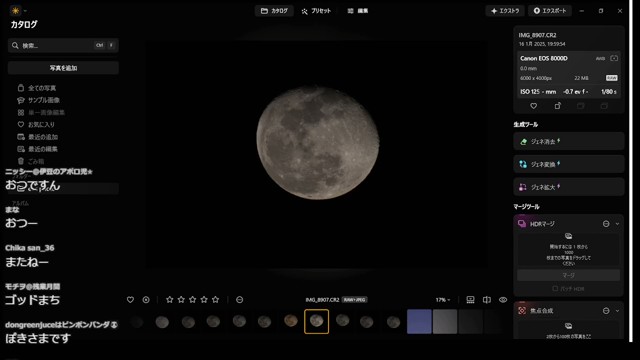Rate the photo five stars
Viewport: 640px width, 360px height.
point(216,300)
